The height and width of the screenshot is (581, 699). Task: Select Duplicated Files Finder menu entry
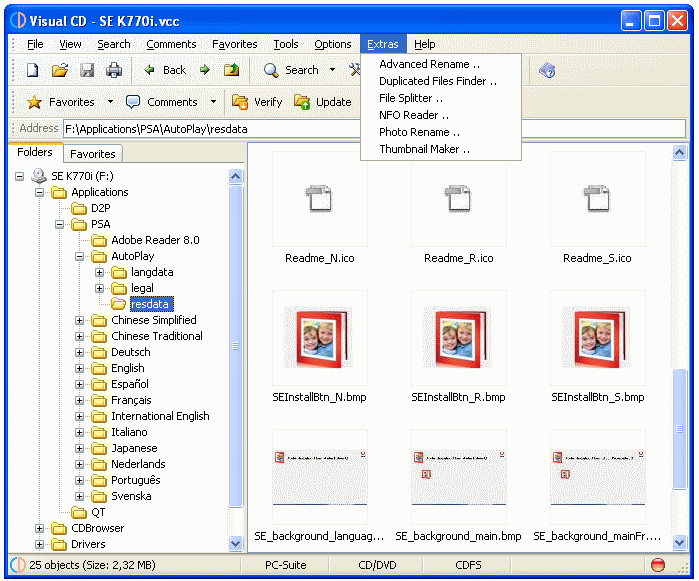tap(438, 81)
